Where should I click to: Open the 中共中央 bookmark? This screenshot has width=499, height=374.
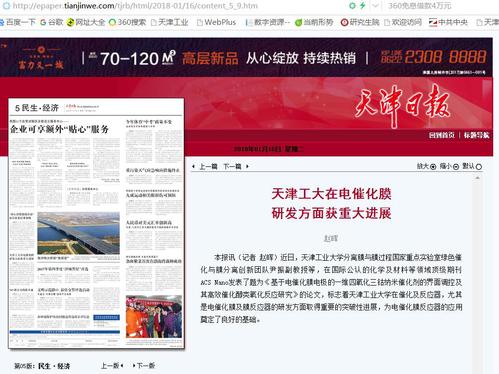point(448,22)
